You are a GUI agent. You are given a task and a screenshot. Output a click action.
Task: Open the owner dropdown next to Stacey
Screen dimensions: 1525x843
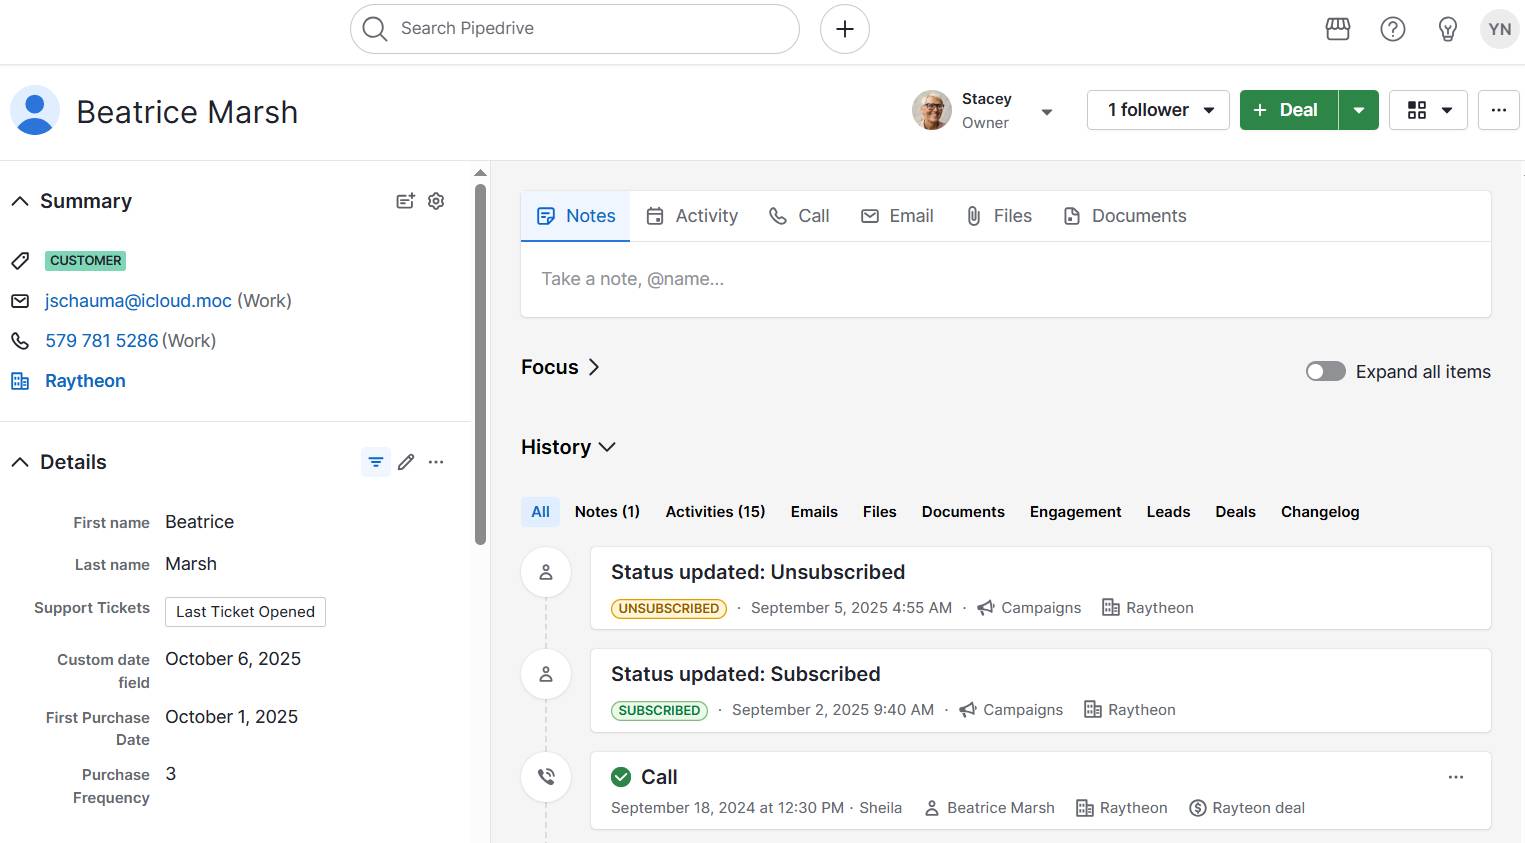pos(1046,112)
